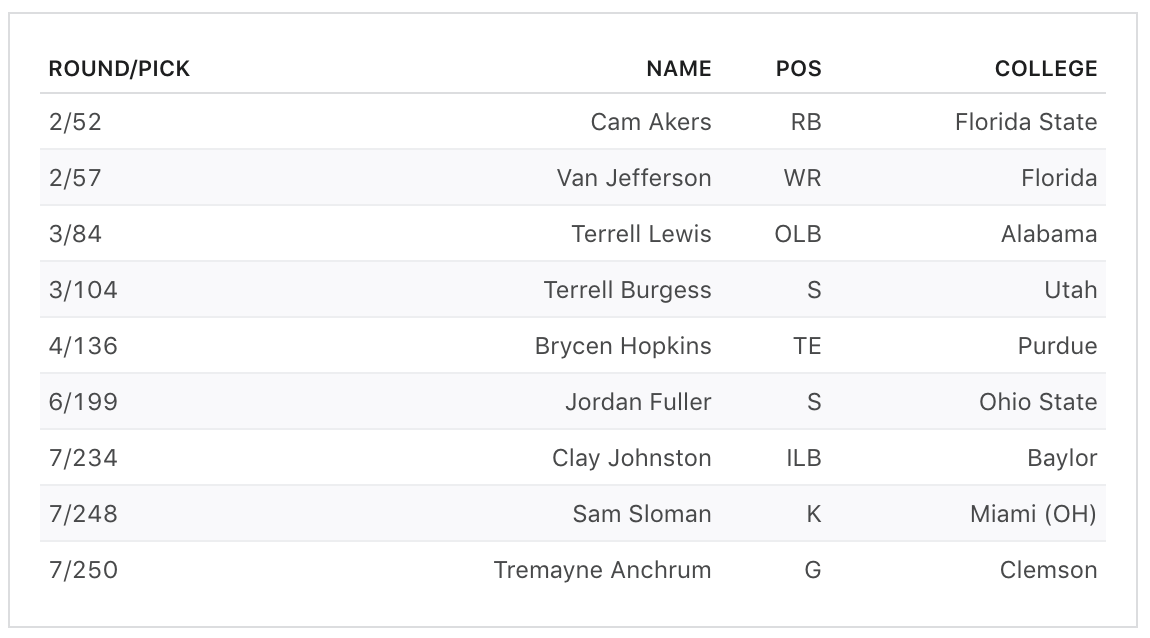Select the 7/250 pick cell
The width and height of the screenshot is (1150, 638).
[x=83, y=570]
